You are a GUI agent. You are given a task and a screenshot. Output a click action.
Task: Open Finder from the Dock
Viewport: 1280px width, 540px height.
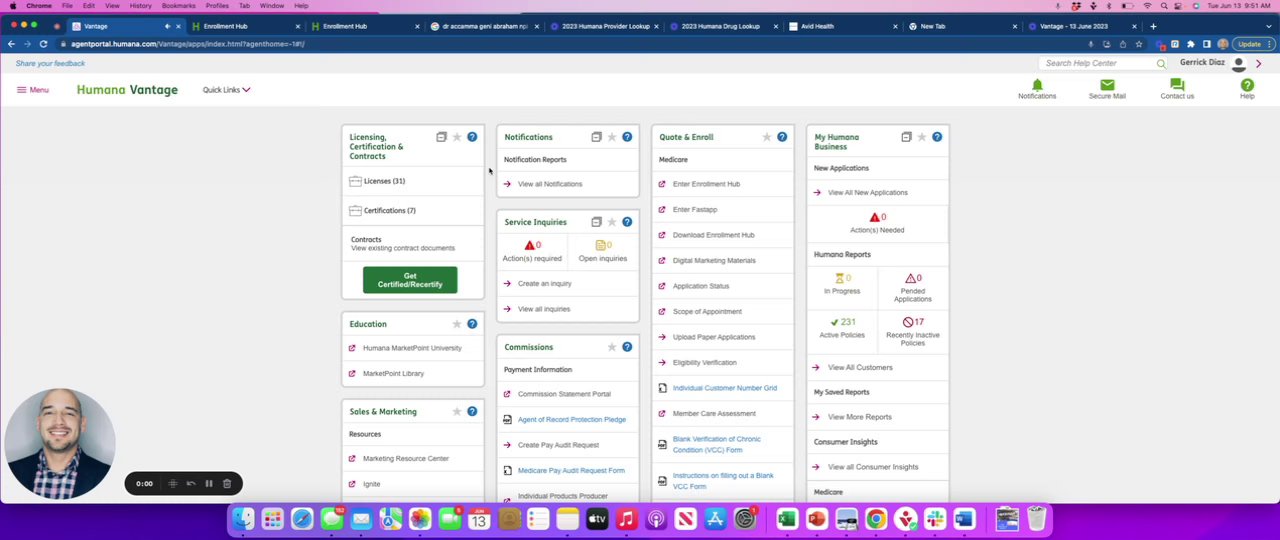click(x=243, y=519)
